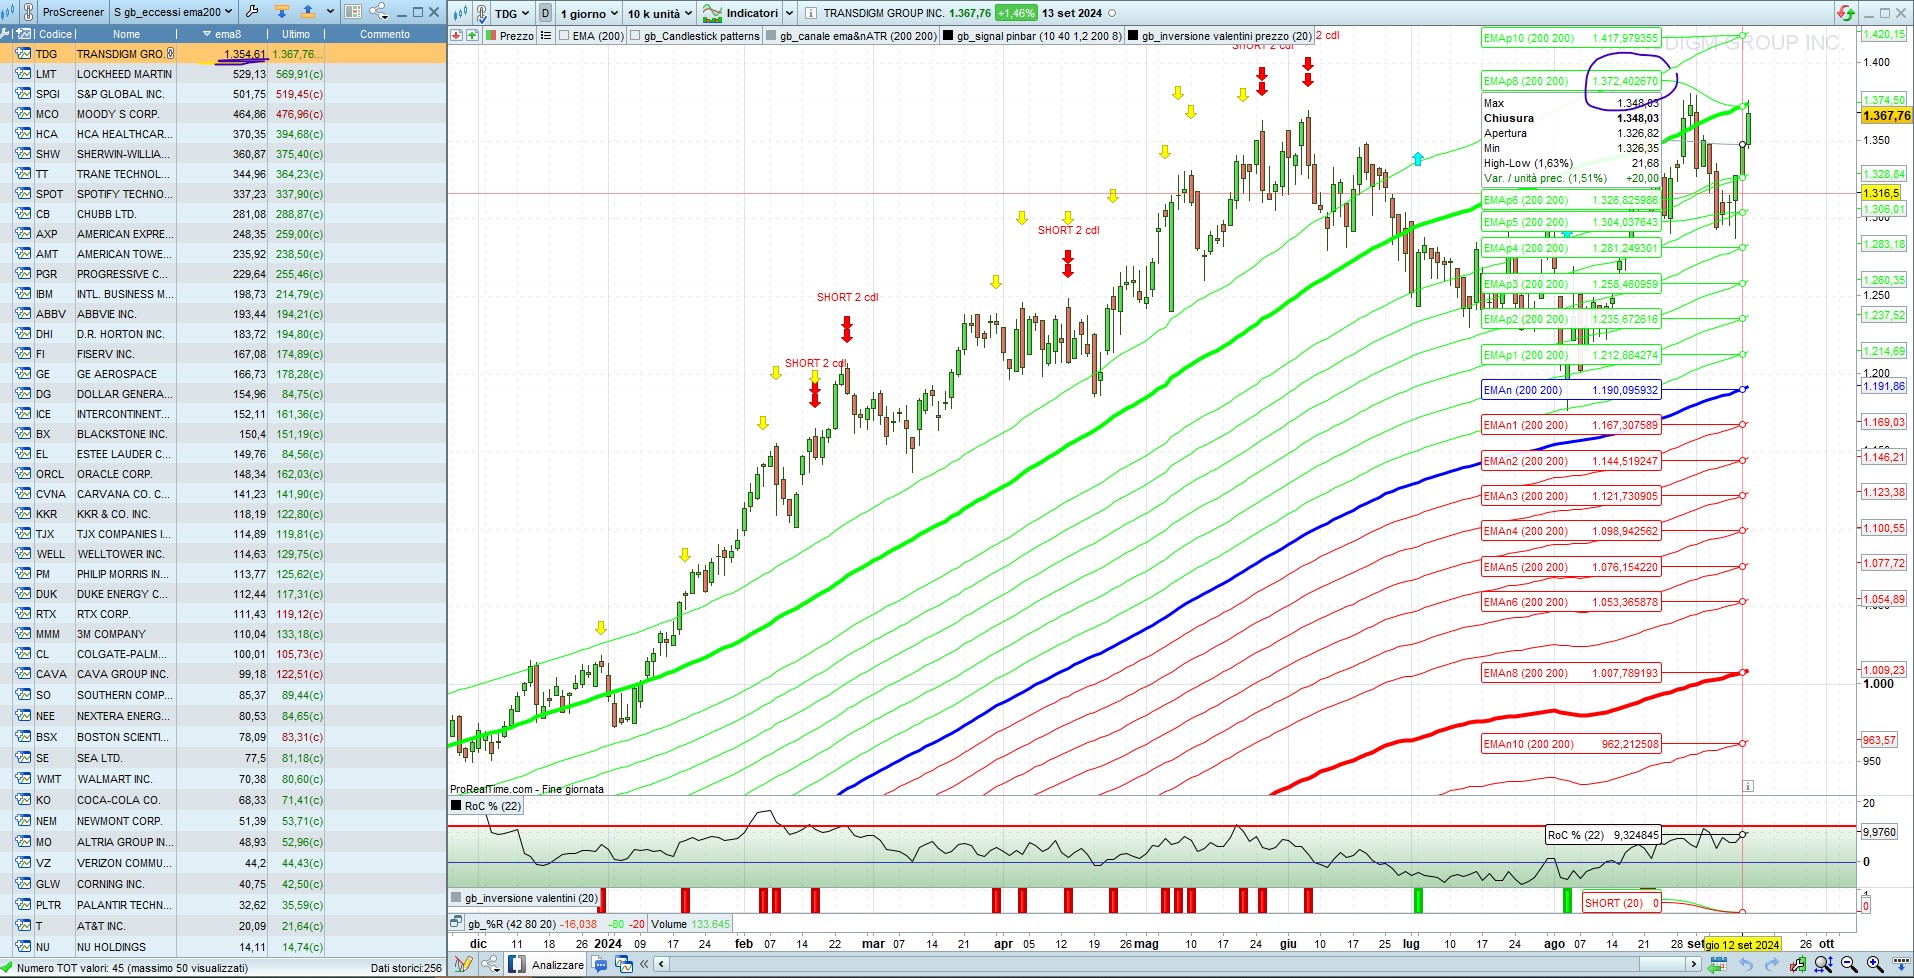Open the chat bubble icon in bottom toolbar

(600, 964)
